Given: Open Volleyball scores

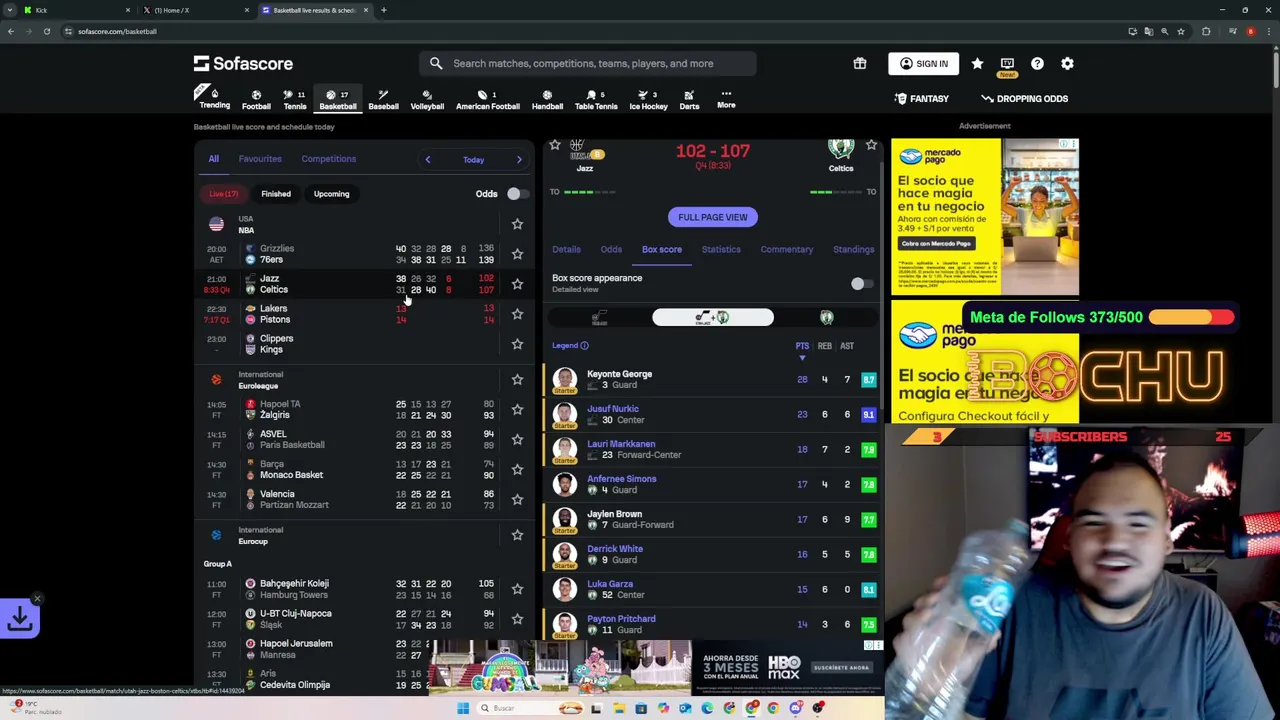Looking at the screenshot, I should [427, 99].
